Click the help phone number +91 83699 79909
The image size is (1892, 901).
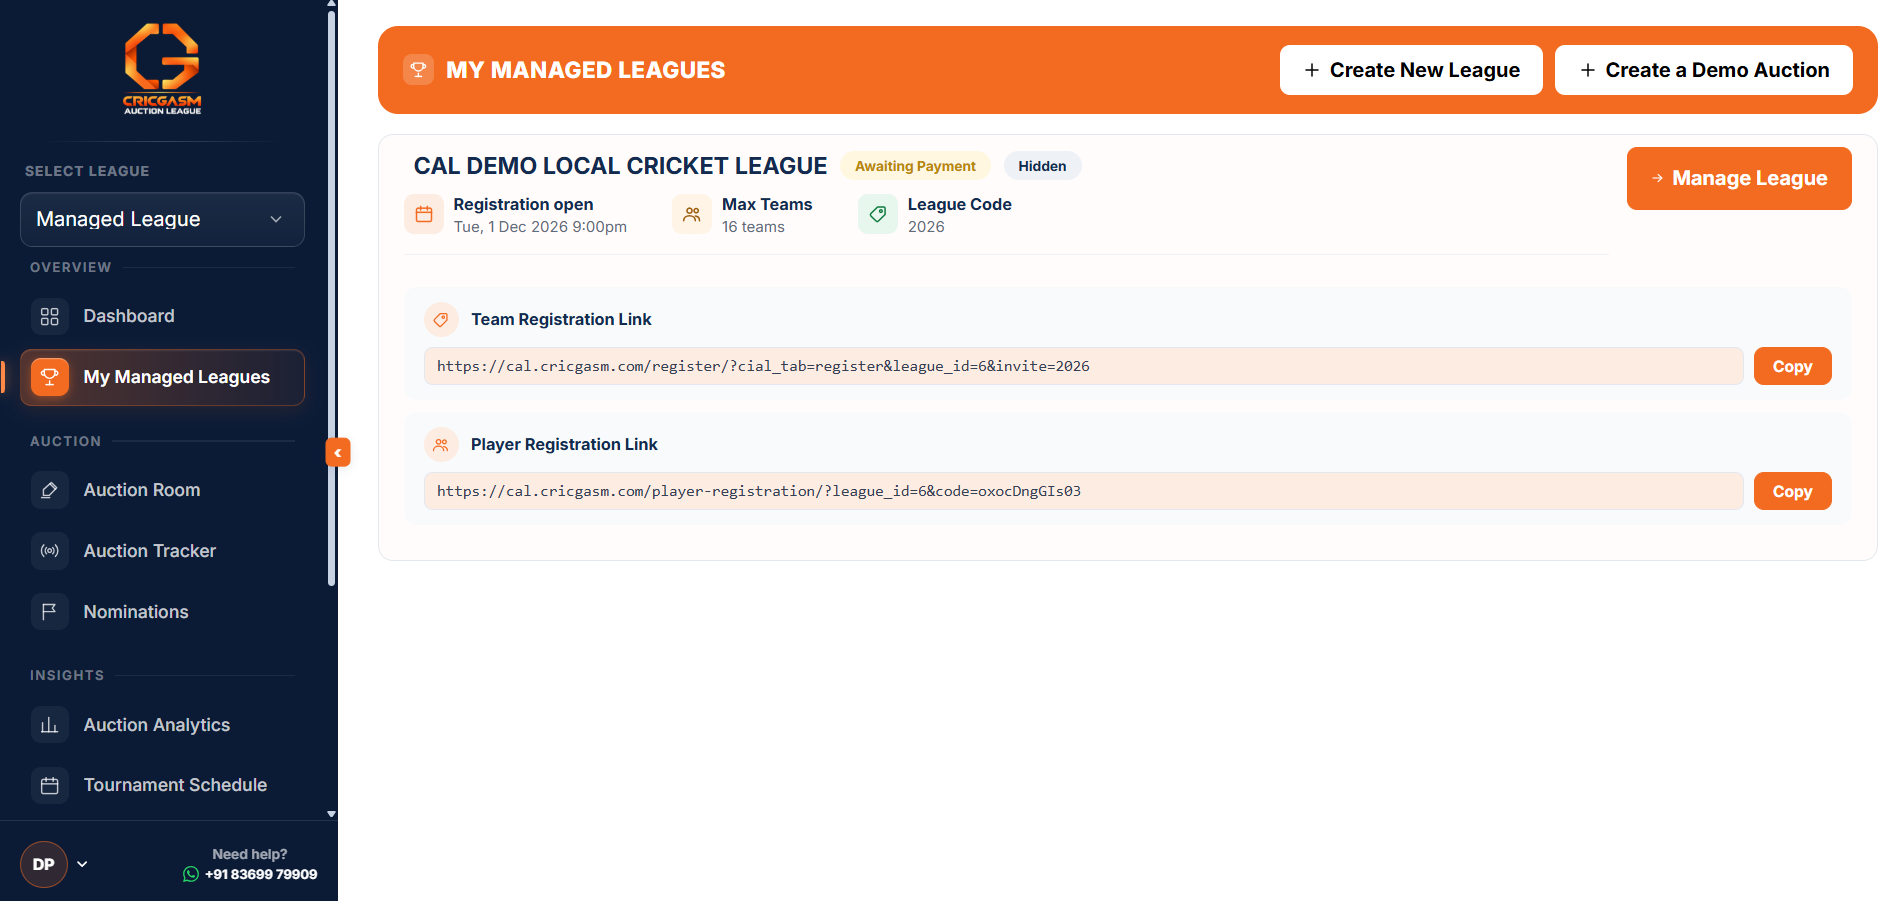(261, 874)
